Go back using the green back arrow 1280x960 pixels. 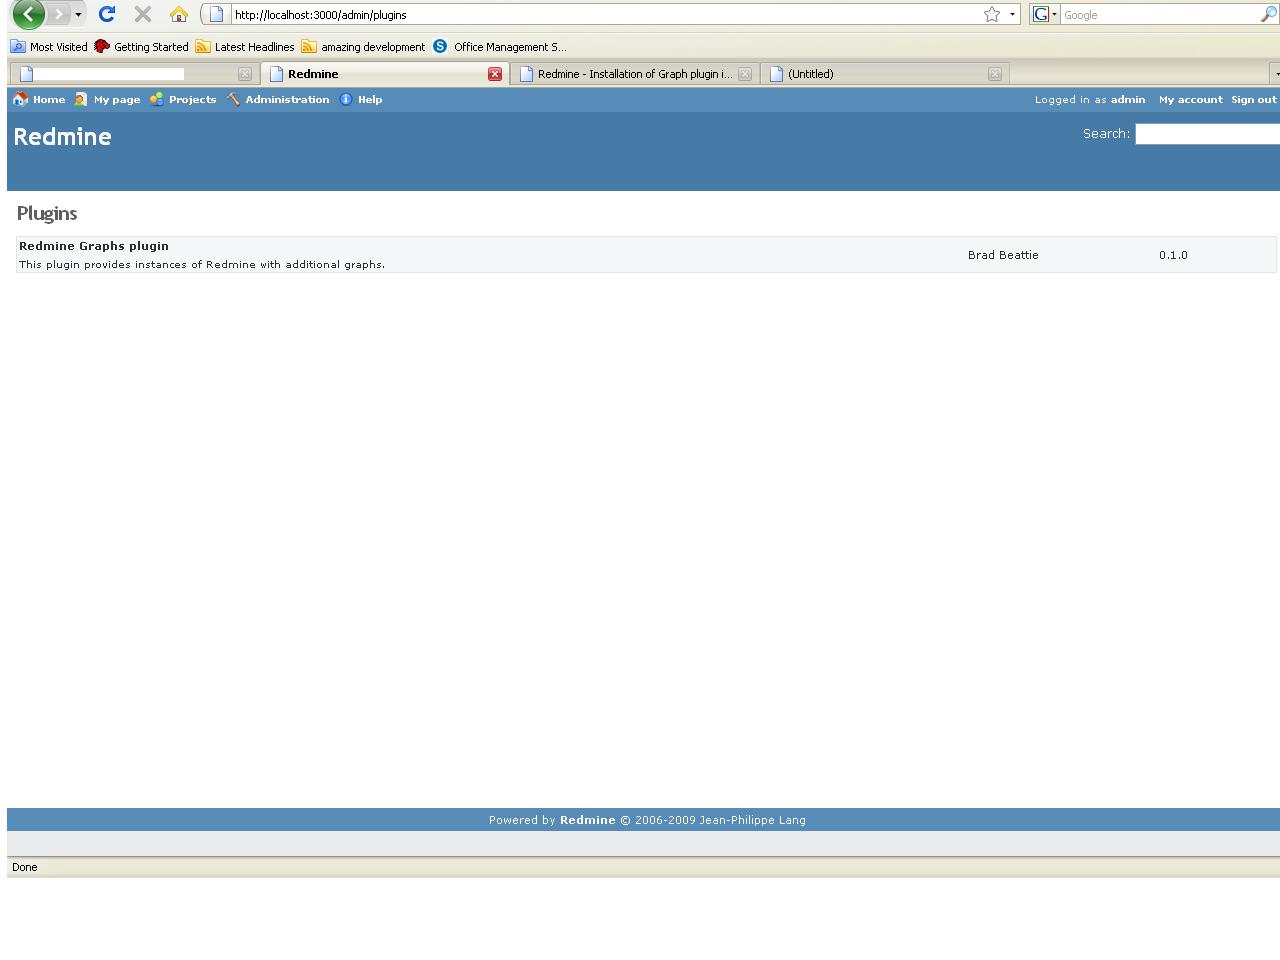[x=28, y=14]
